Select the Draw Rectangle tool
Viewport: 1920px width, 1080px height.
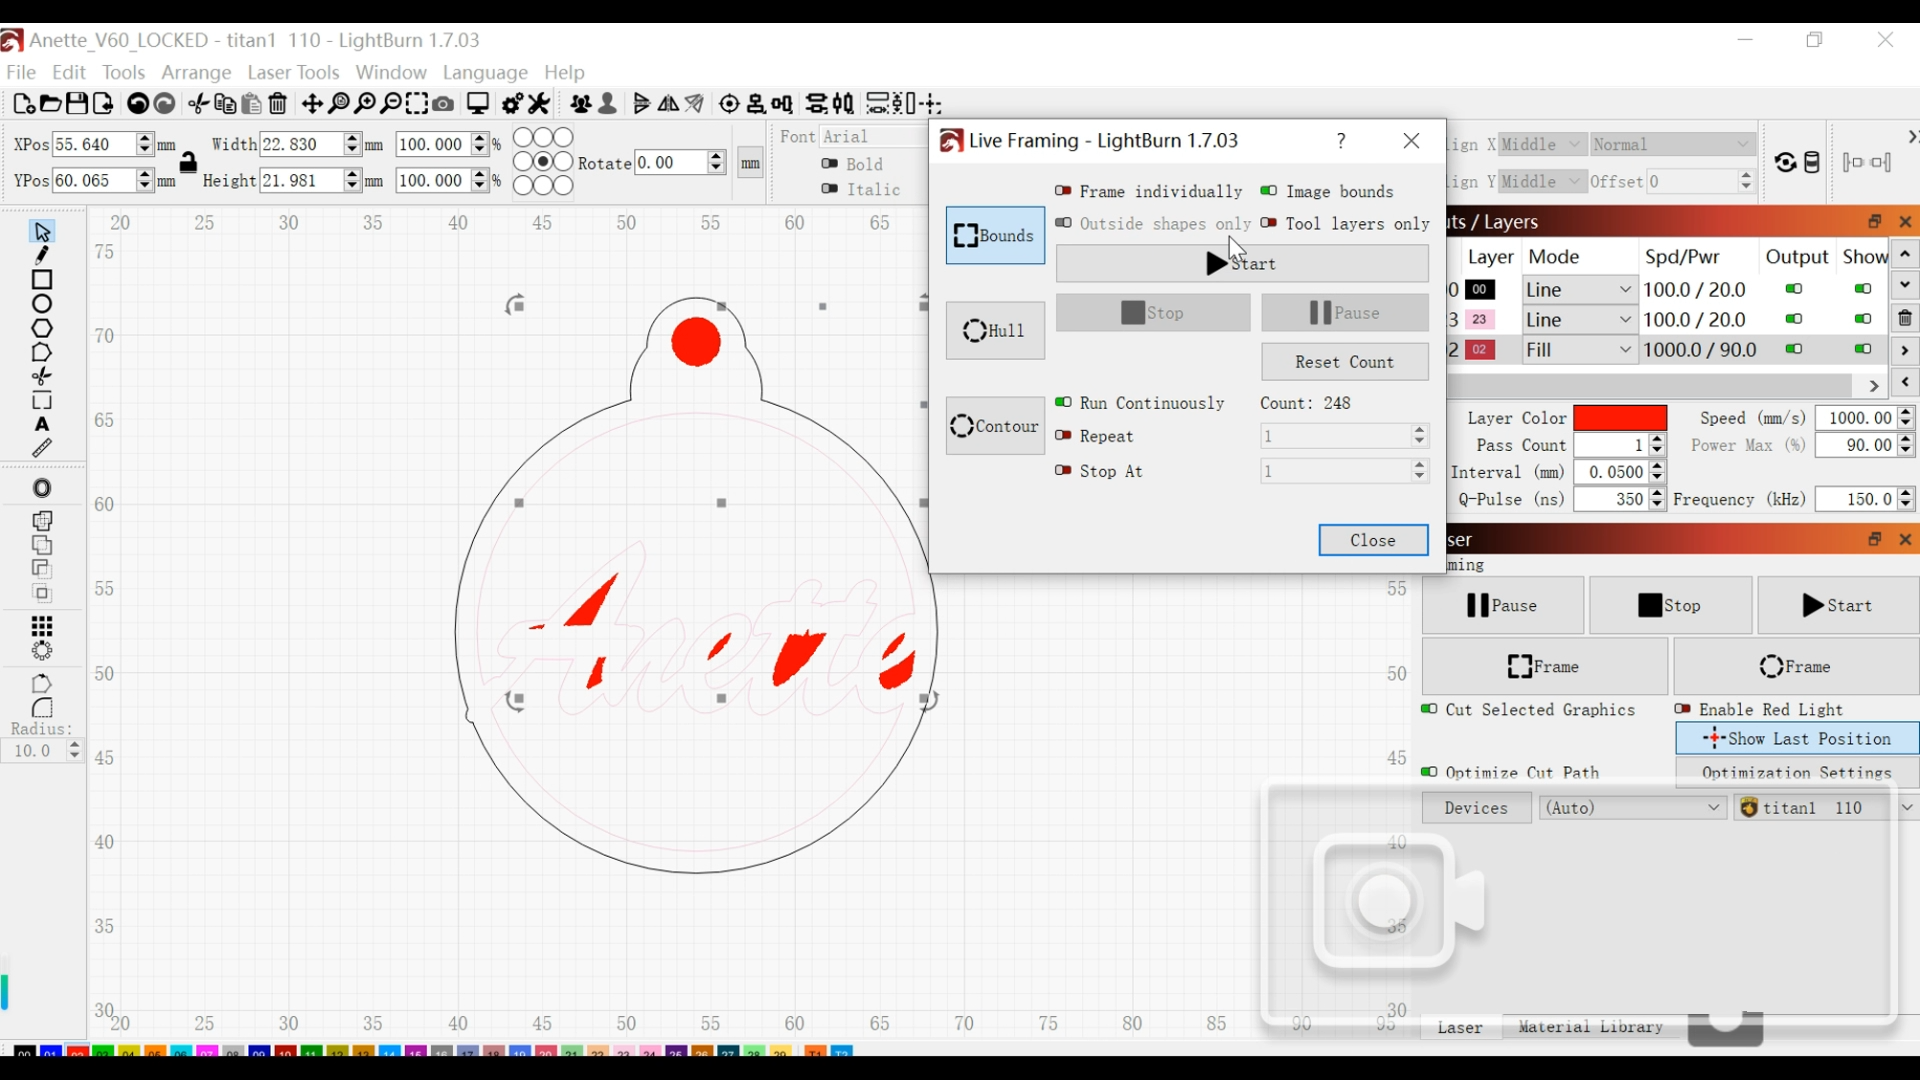(x=42, y=280)
